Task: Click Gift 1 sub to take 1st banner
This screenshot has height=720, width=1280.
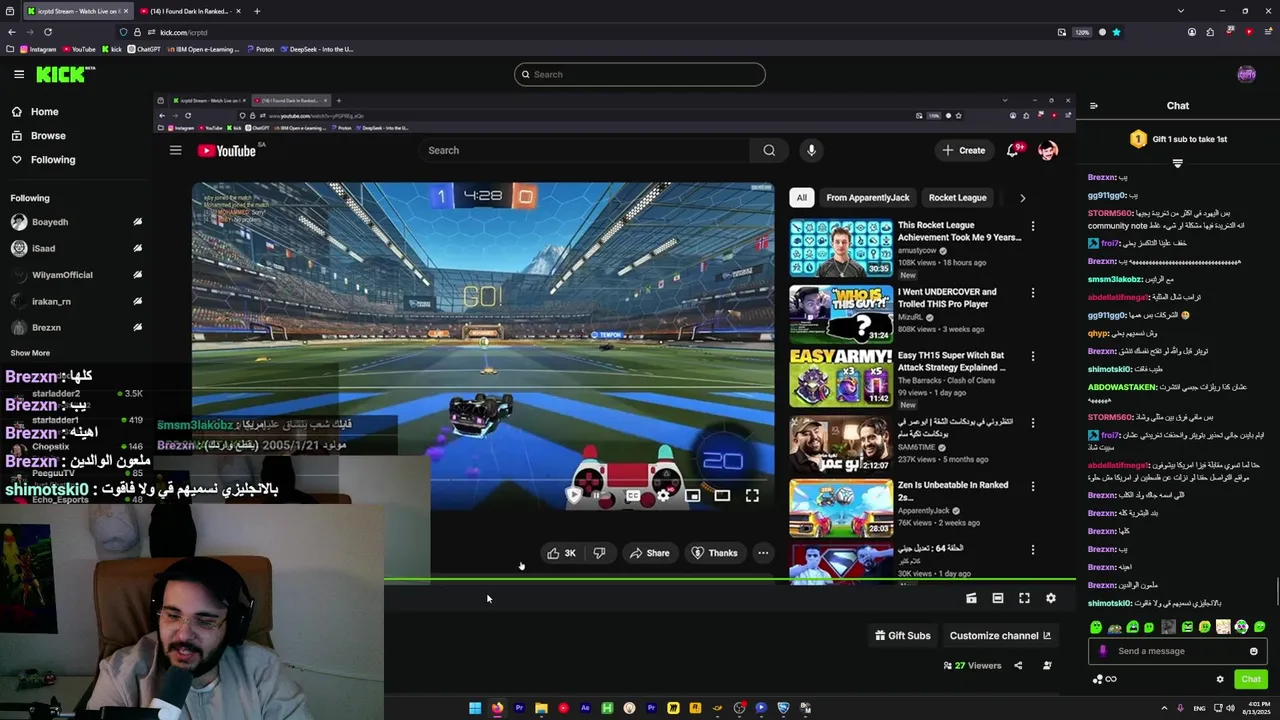Action: coord(1178,139)
